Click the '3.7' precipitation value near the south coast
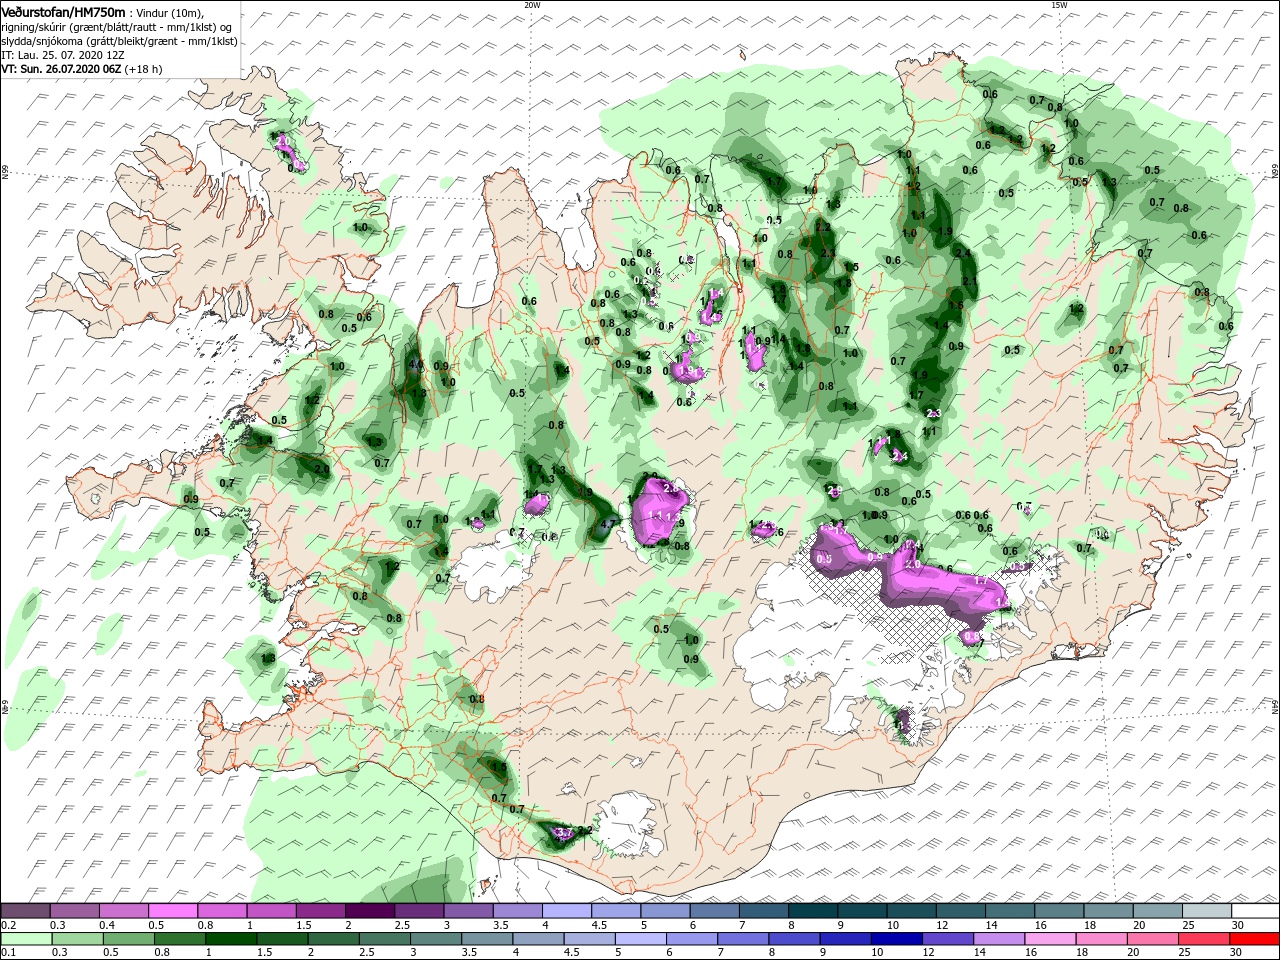The width and height of the screenshot is (1280, 960). (x=563, y=832)
